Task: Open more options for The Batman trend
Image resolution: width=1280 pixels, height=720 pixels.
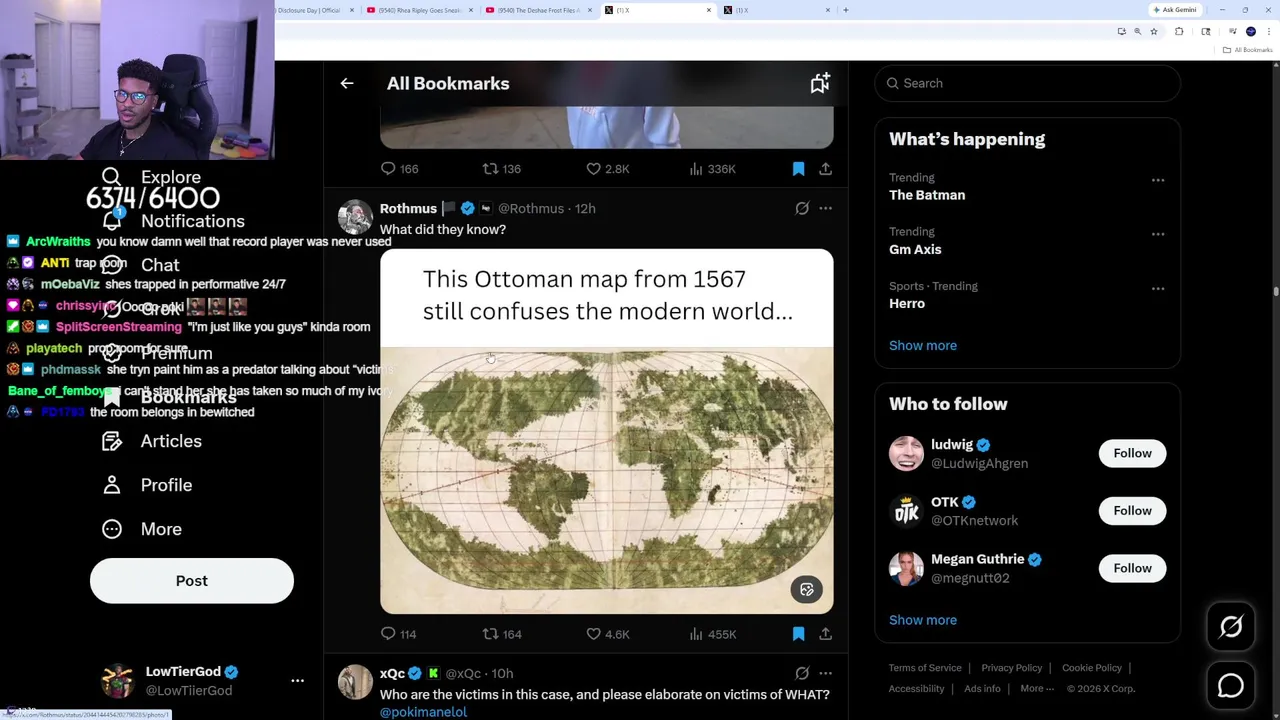Action: tap(1158, 180)
